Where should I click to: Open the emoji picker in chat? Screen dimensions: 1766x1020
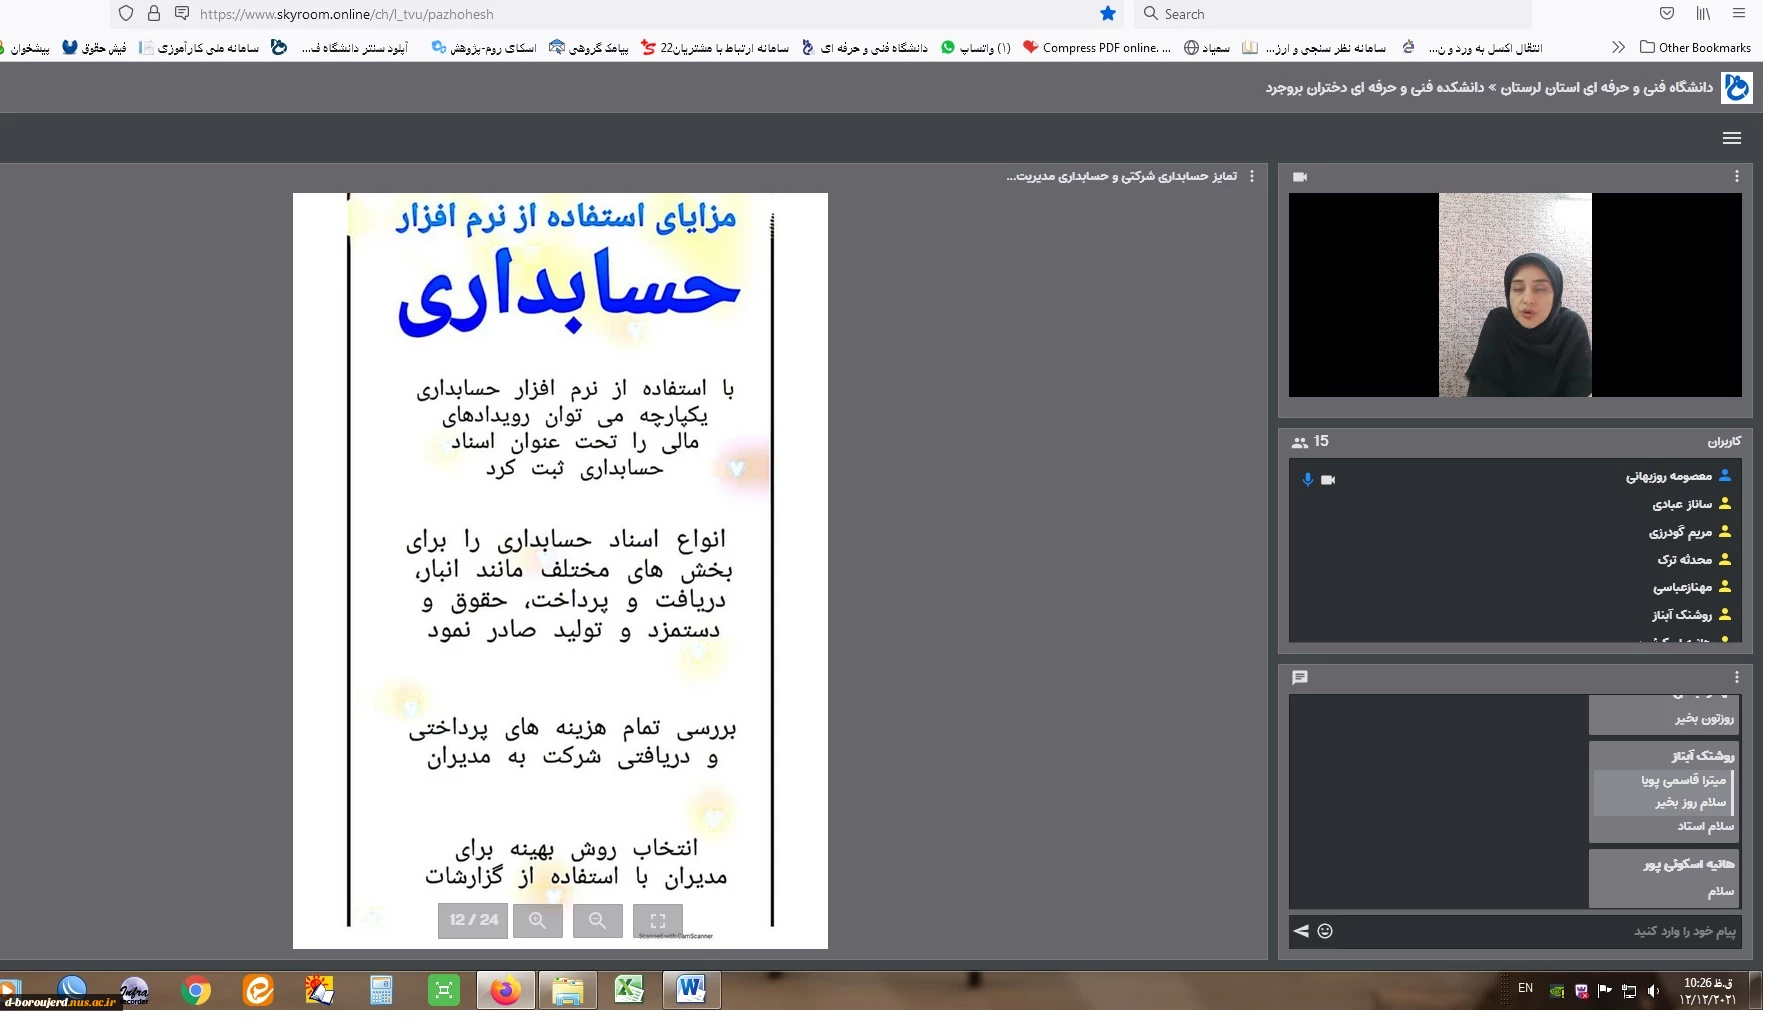tap(1325, 931)
